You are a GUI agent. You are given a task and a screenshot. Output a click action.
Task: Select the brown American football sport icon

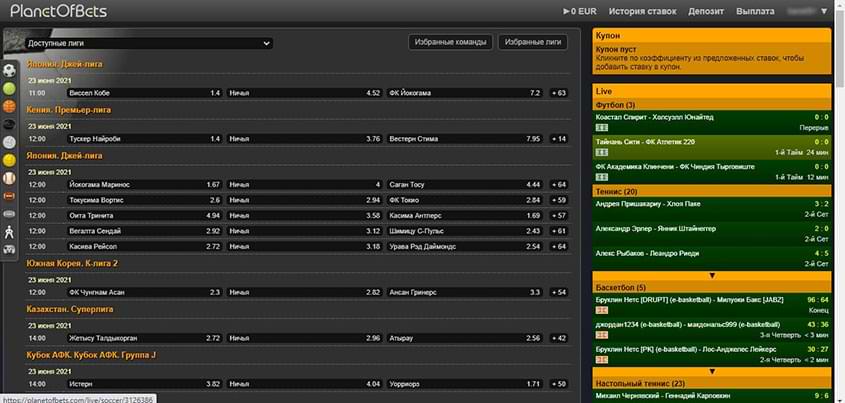click(x=9, y=196)
